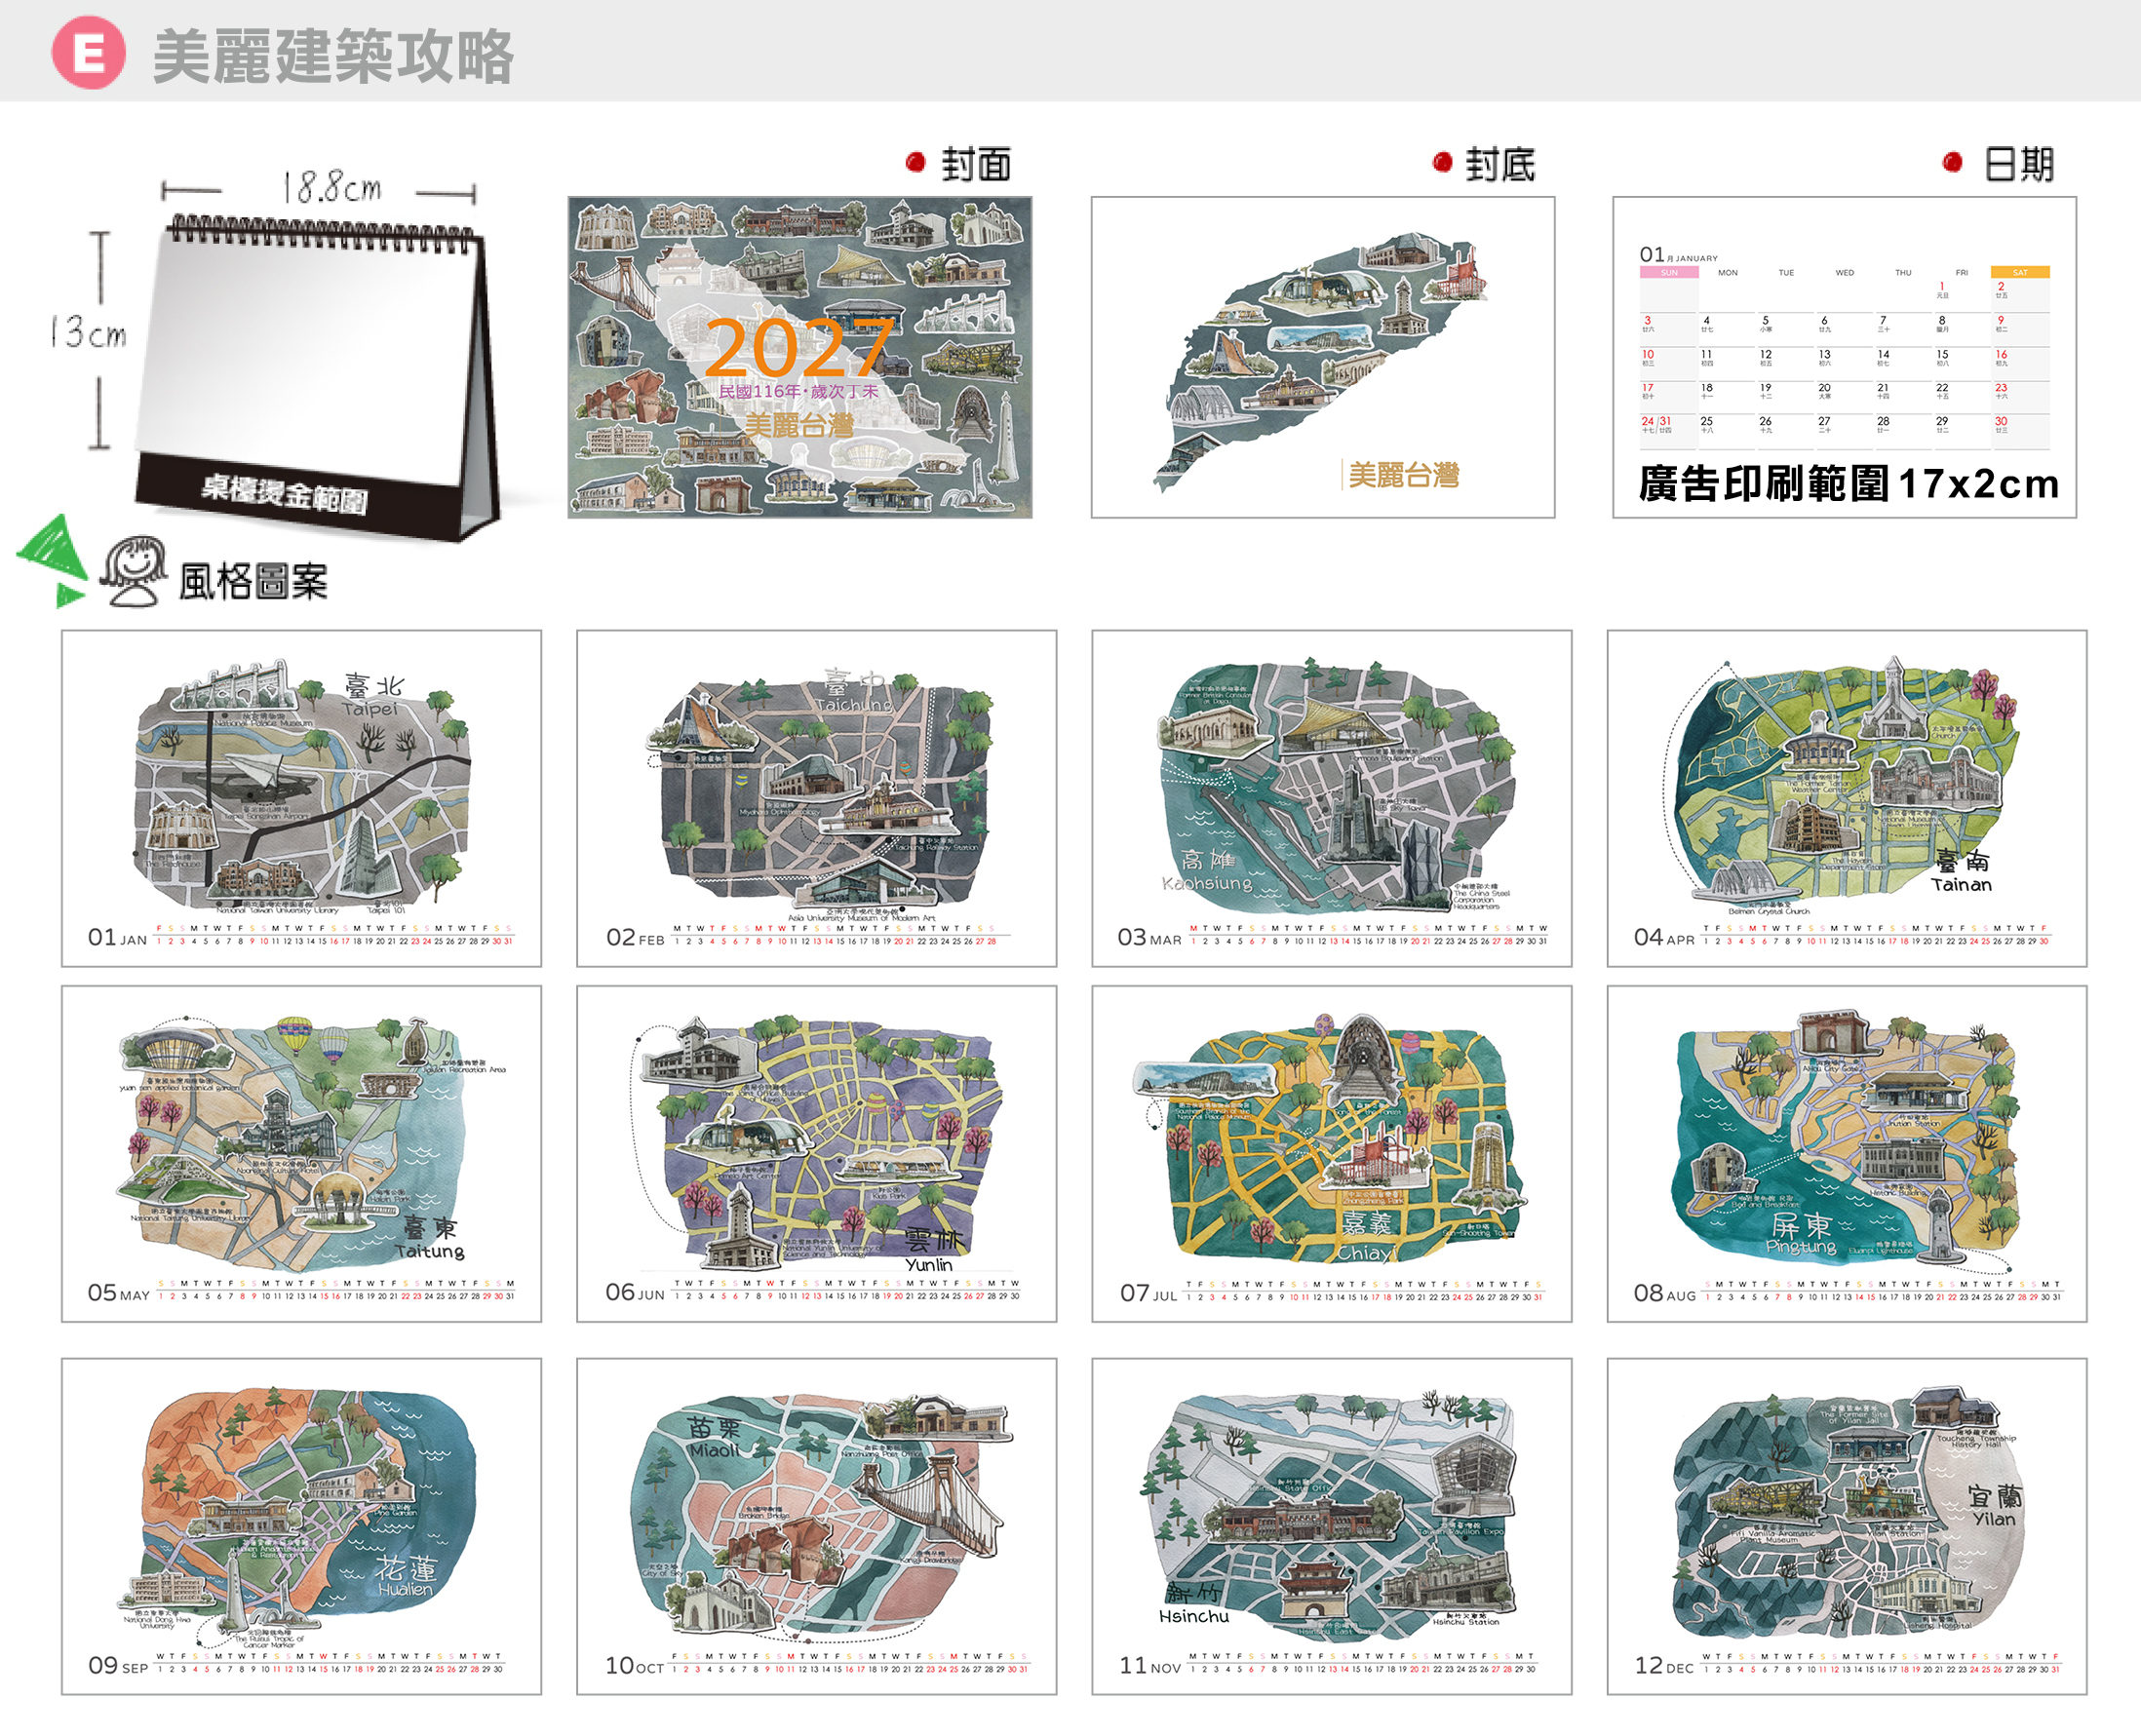Open the January date page preview
2141x1736 pixels.
click(x=1845, y=357)
